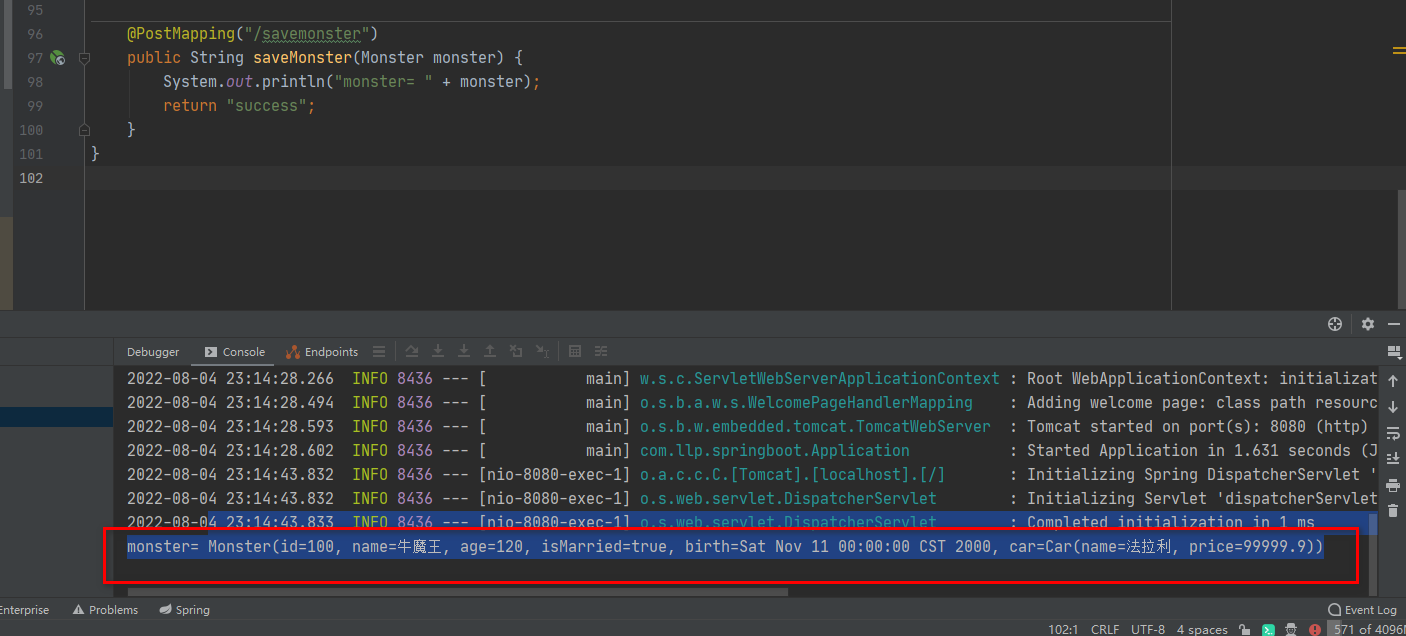Screen dimensions: 1406x636
Task: Click the inspector hat icon in status bar
Action: 1292,629
